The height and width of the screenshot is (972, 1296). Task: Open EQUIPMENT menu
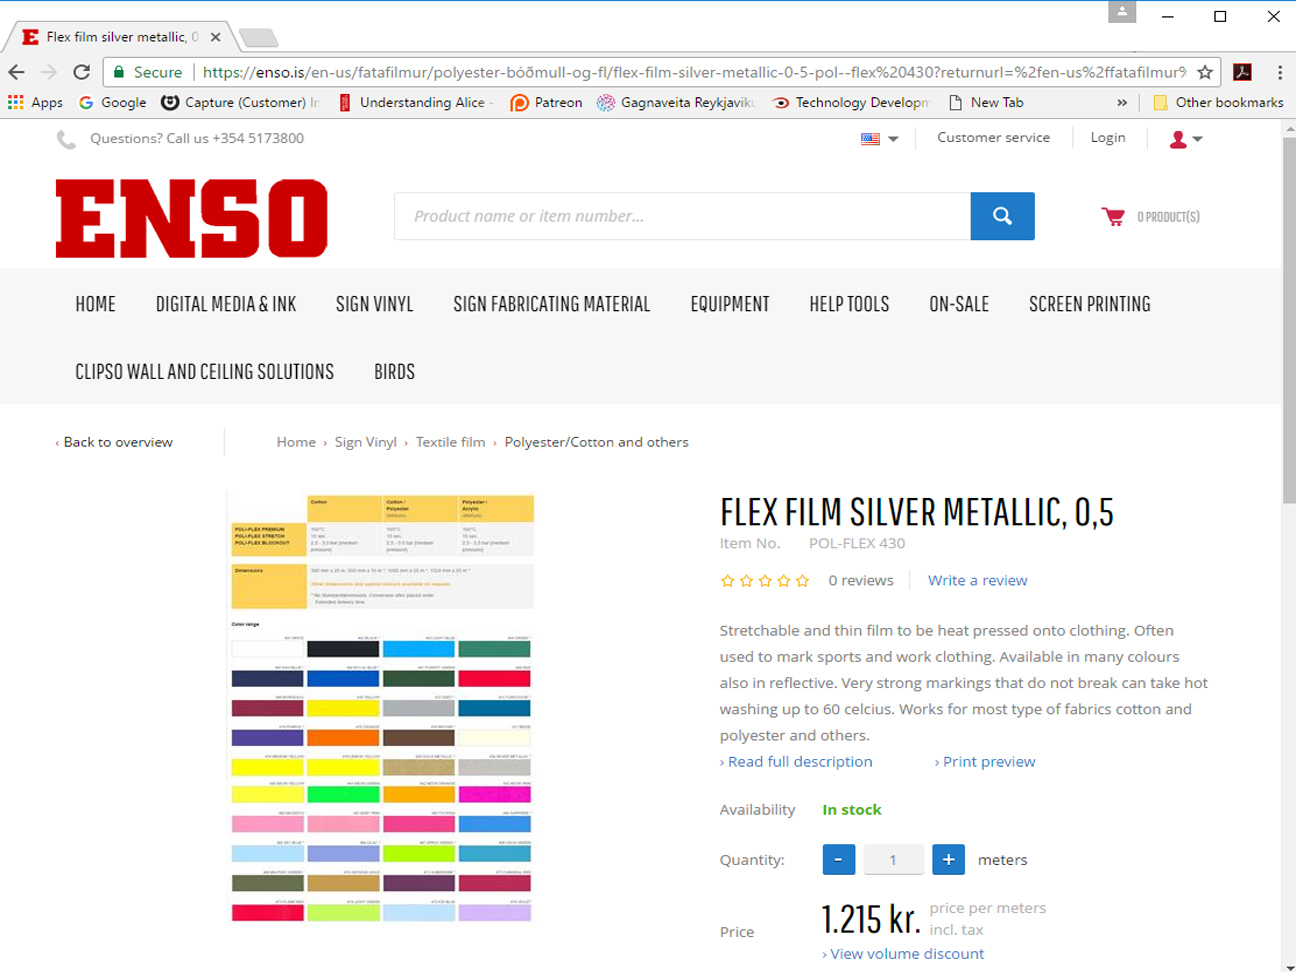point(730,304)
